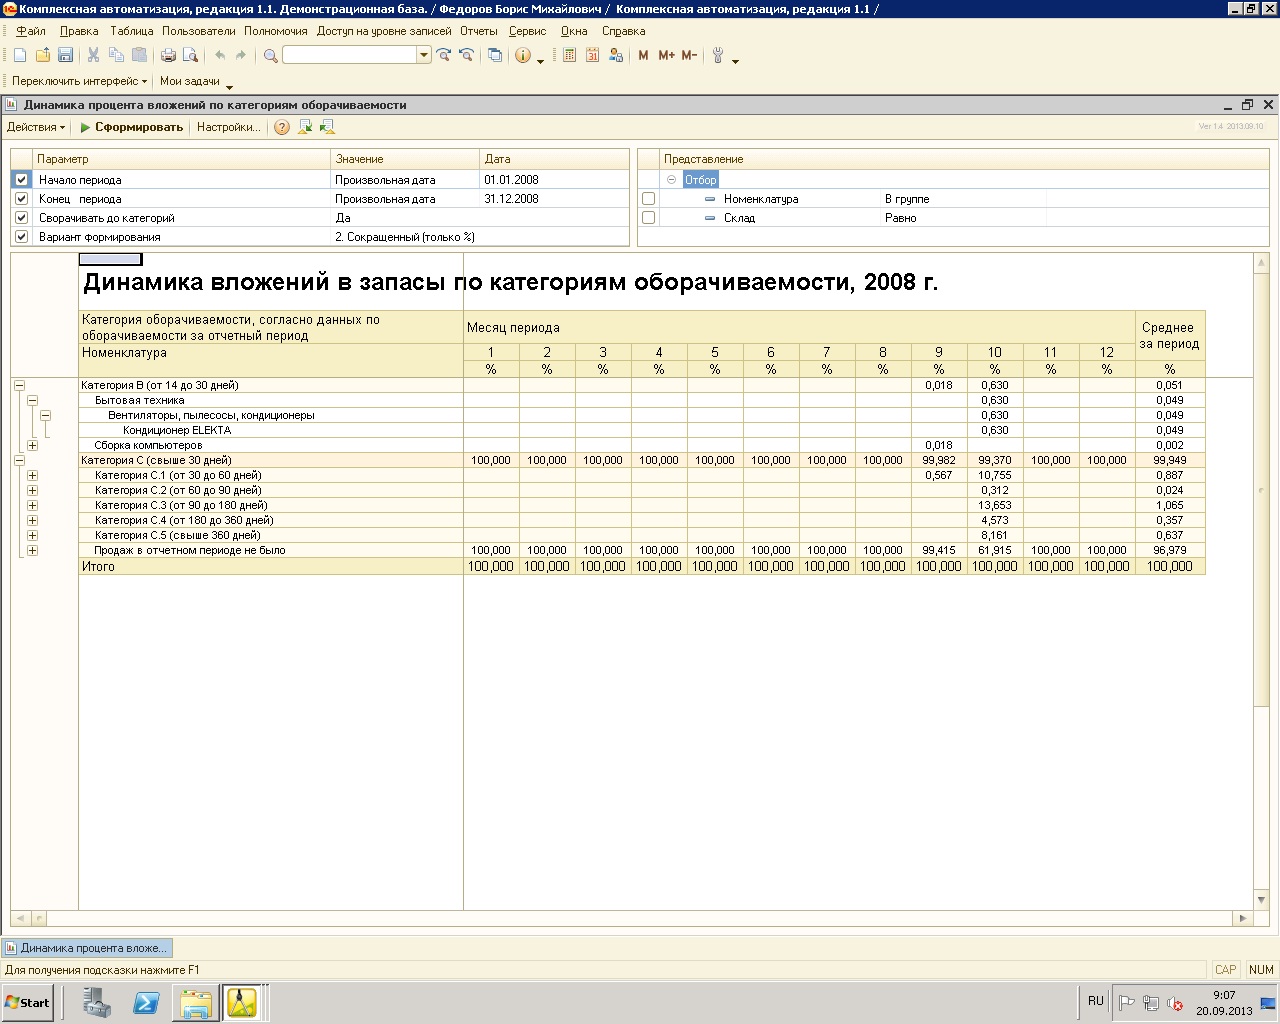Click the 'Настройки...' button

[228, 127]
